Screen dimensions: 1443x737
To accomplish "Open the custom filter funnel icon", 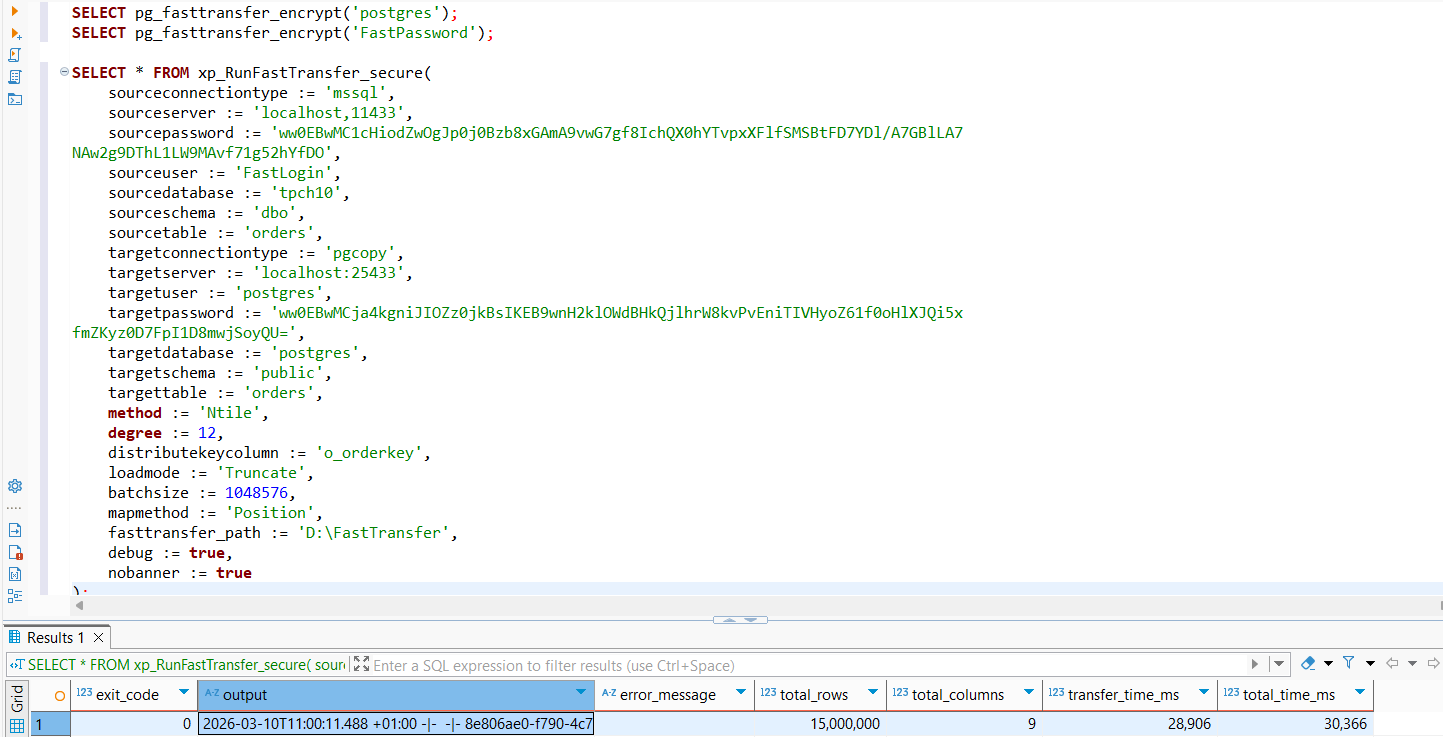I will (1347, 663).
